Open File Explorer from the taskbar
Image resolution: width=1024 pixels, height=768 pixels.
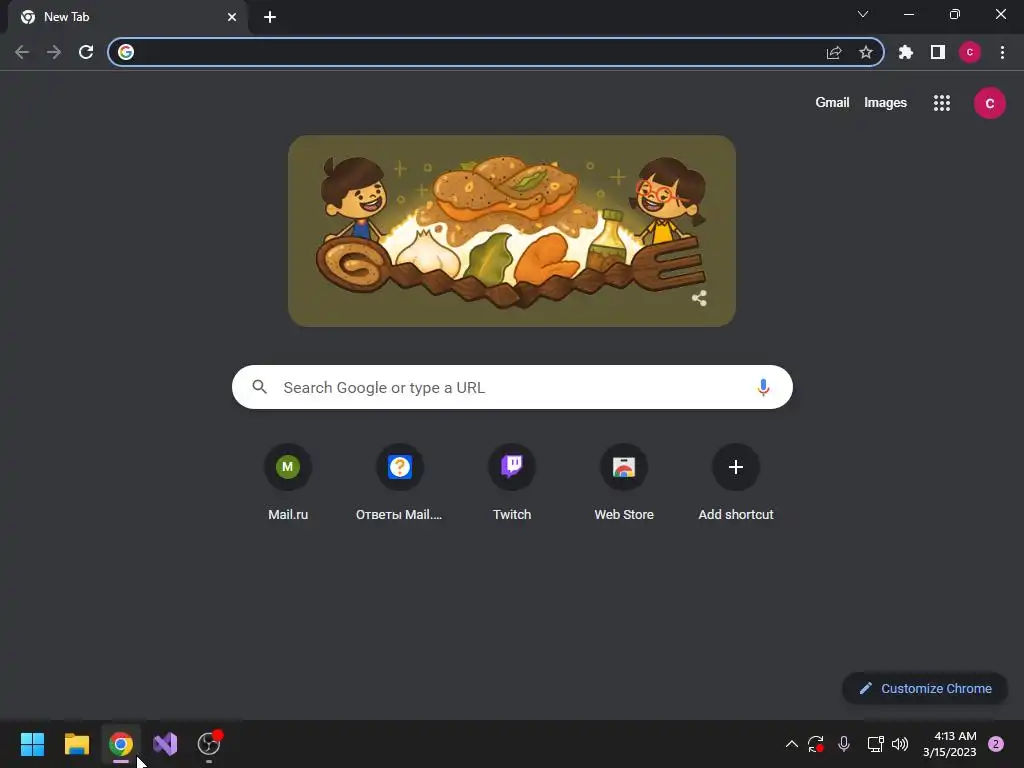tap(76, 744)
